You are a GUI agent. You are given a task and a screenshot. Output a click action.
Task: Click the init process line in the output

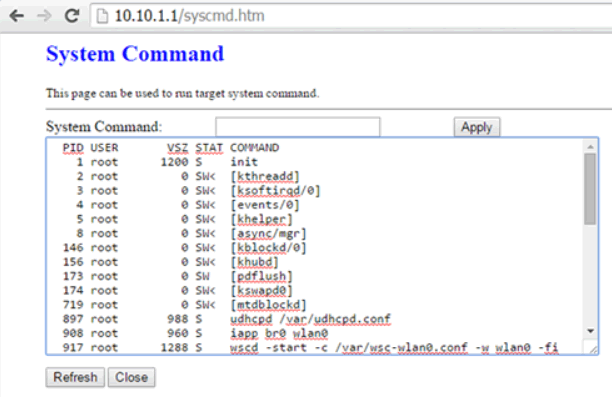coord(160,162)
